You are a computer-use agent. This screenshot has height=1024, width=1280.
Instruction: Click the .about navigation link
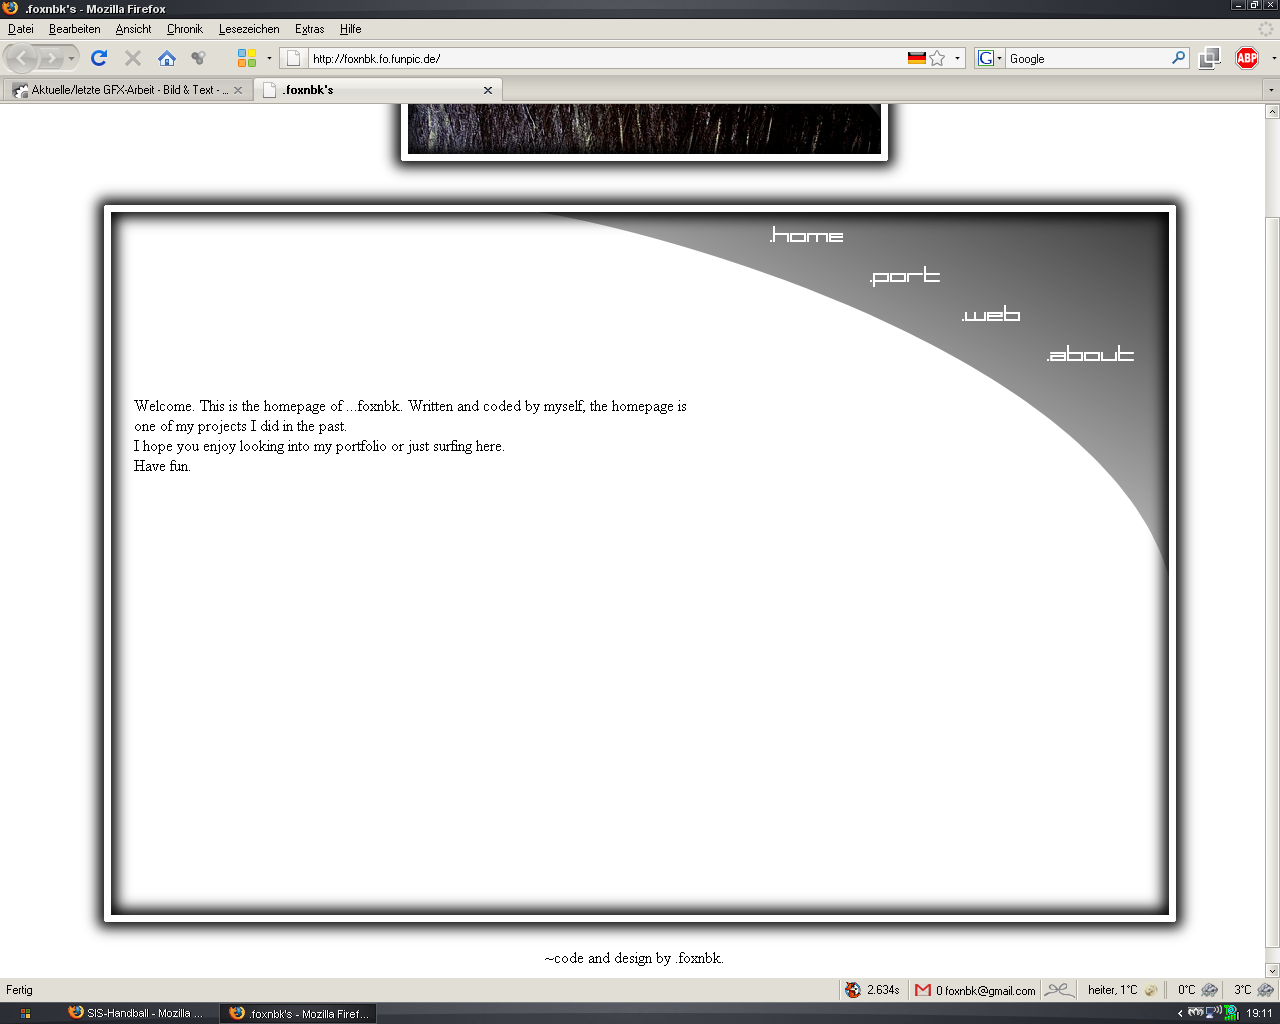pos(1090,354)
